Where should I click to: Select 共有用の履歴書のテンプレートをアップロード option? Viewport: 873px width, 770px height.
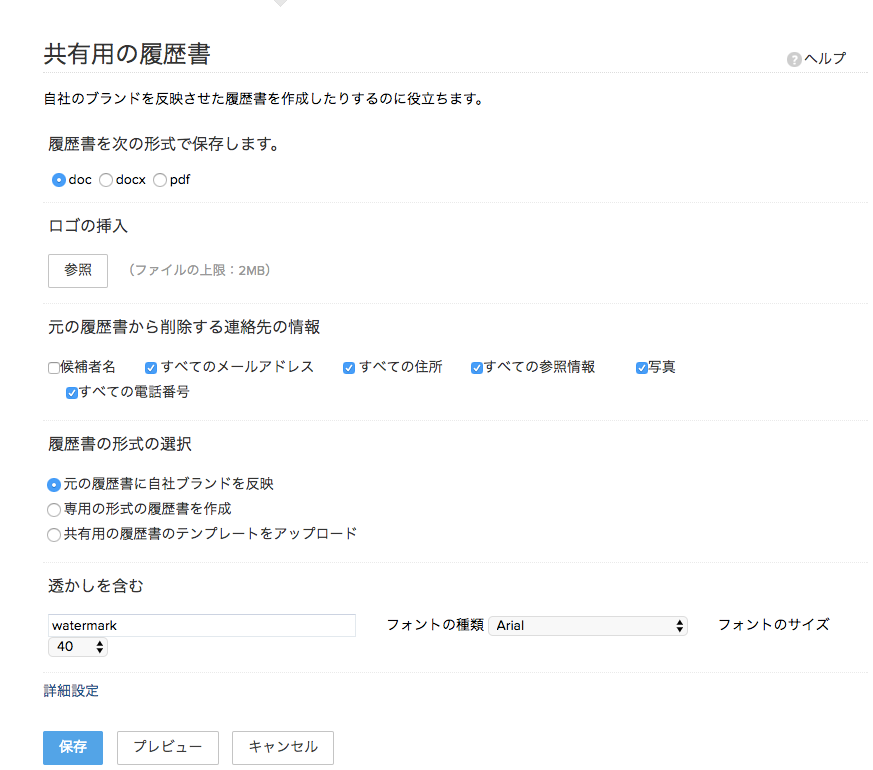(x=53, y=534)
